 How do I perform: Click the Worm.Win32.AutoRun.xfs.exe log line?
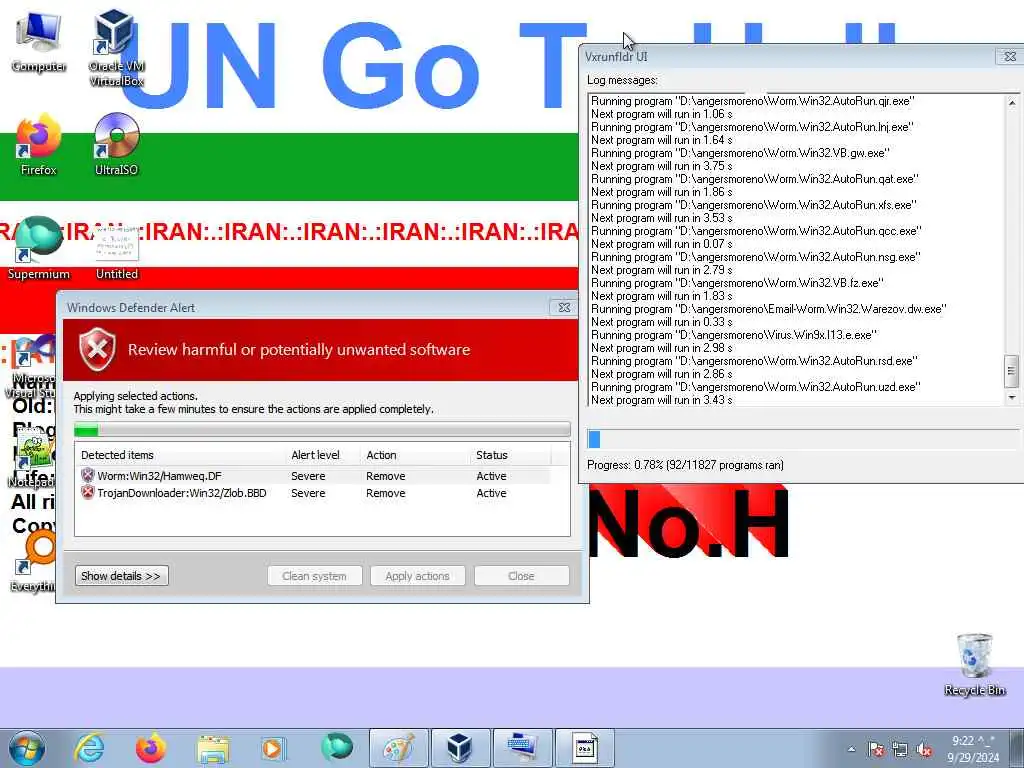754,205
